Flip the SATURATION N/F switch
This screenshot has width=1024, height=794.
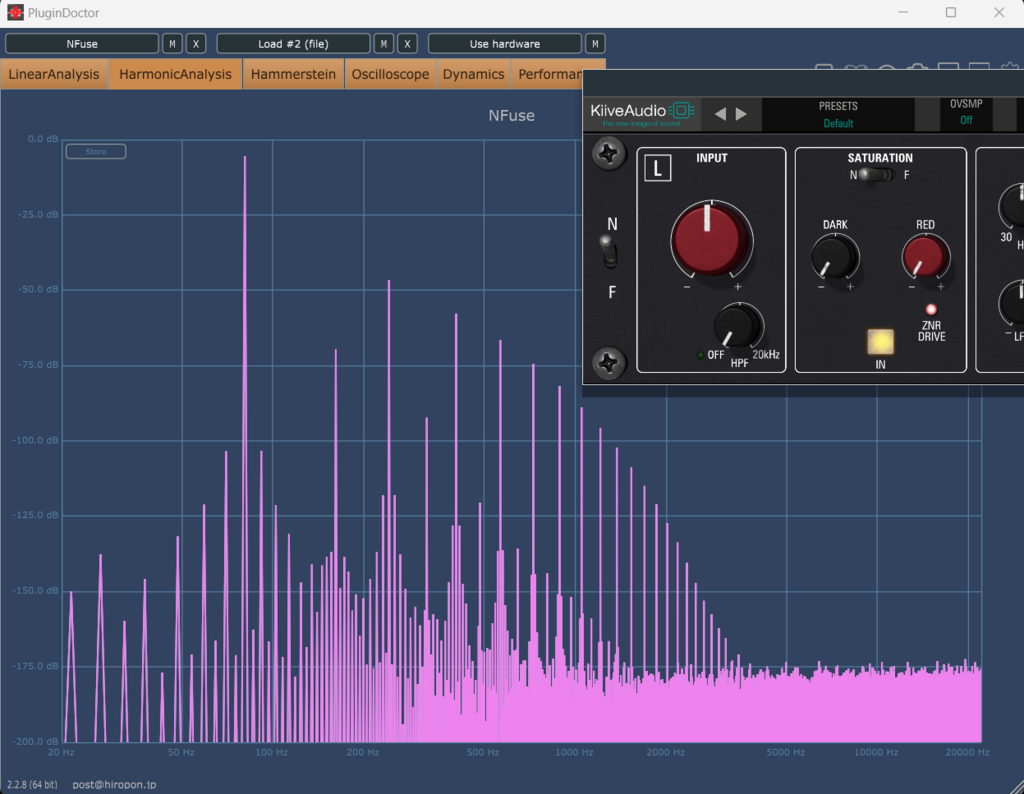click(x=876, y=174)
